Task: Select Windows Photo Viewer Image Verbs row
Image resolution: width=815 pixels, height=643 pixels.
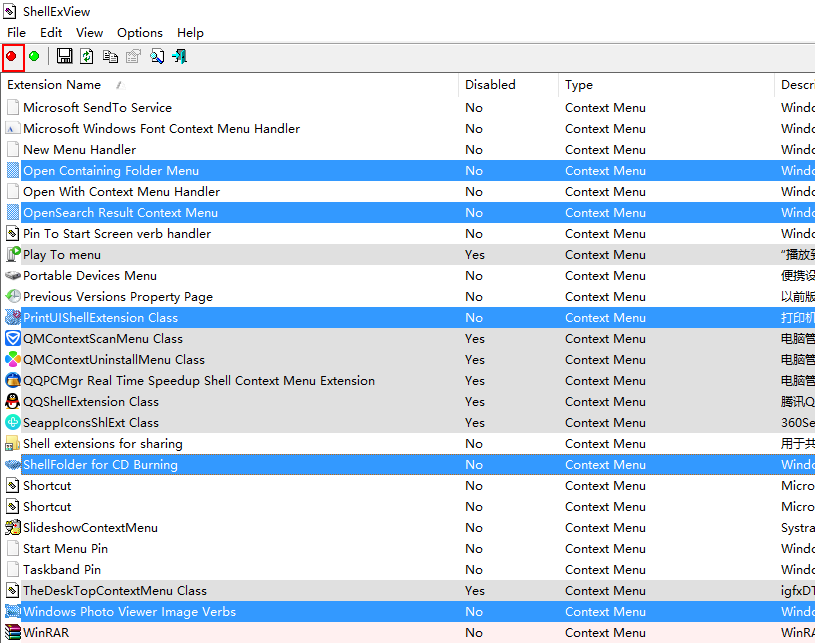Action: 408,612
